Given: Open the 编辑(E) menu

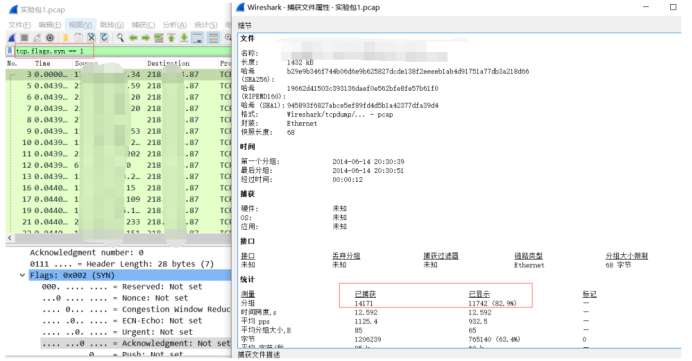Looking at the screenshot, I should coord(49,25).
